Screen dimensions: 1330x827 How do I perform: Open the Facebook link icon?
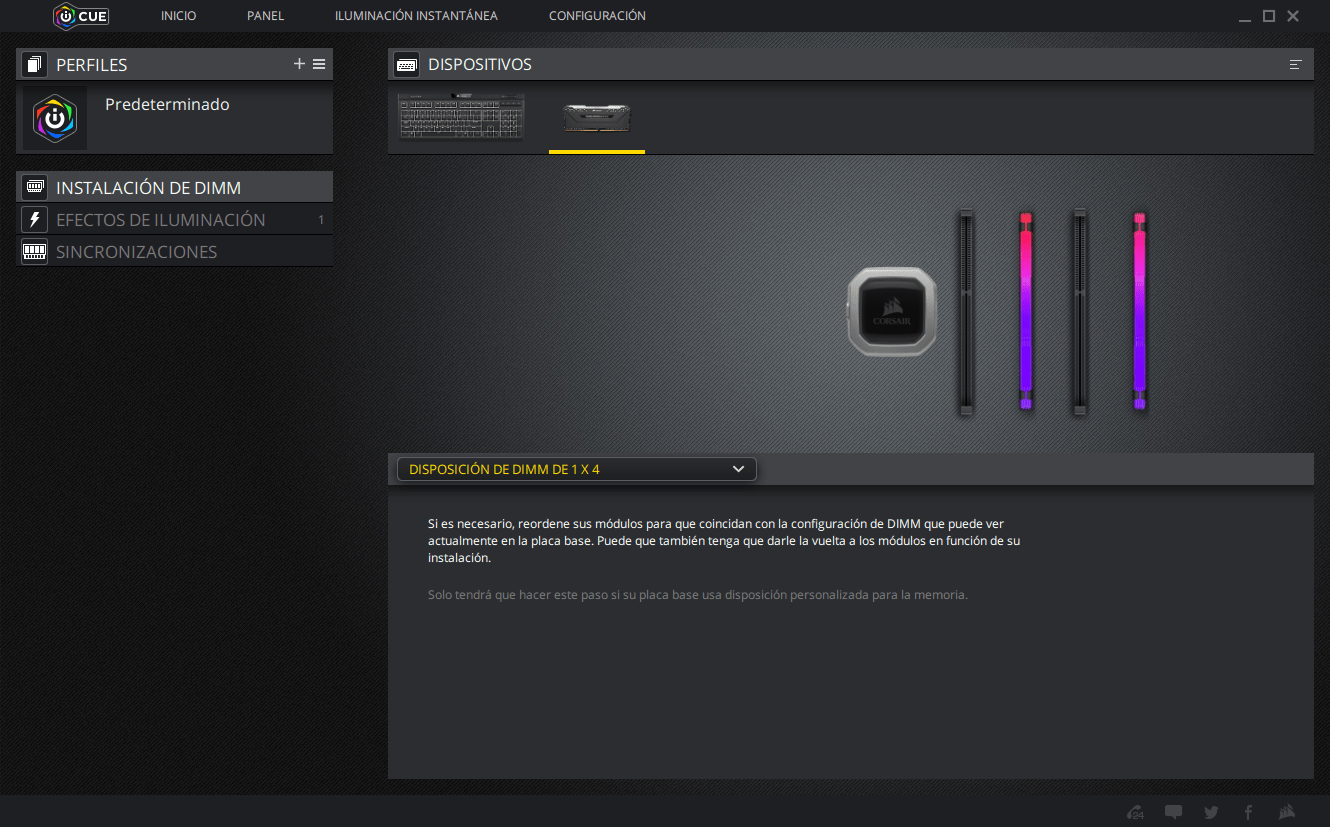(x=1248, y=812)
